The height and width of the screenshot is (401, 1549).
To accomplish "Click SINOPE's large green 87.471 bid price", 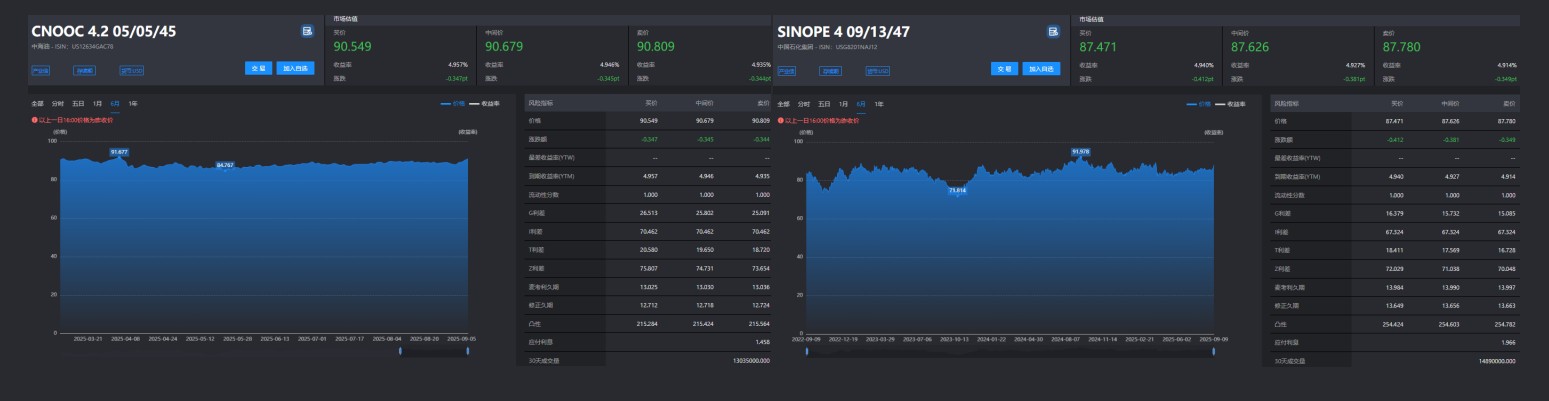I will pyautogui.click(x=1099, y=47).
